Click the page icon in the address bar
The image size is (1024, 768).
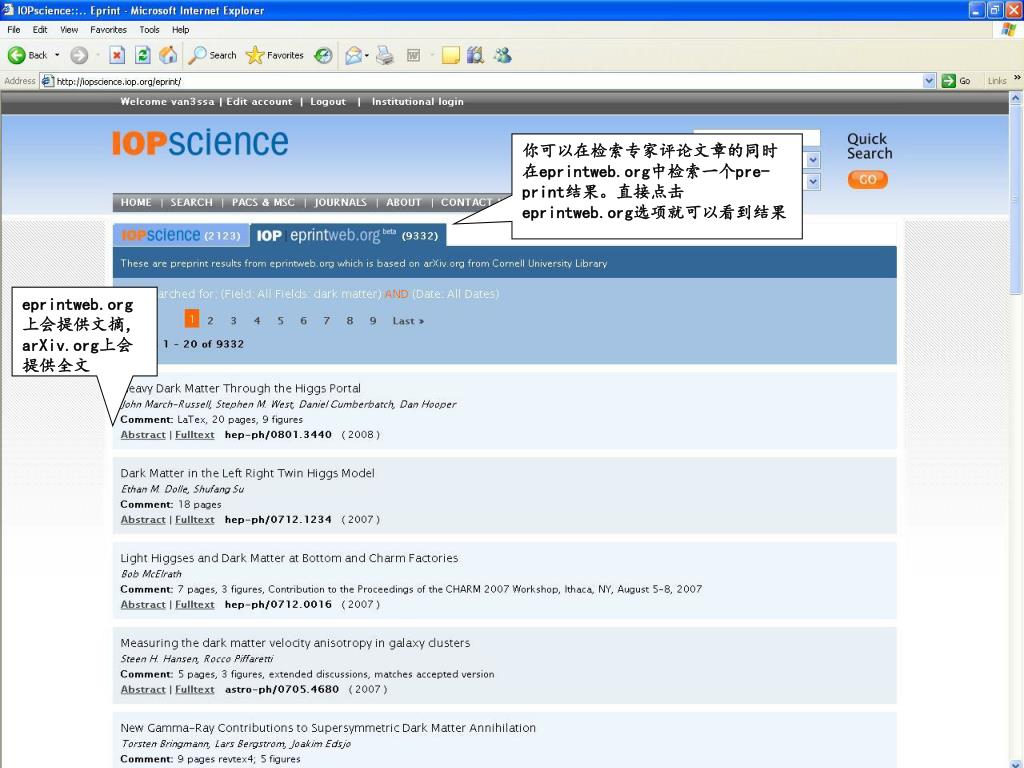tap(47, 81)
